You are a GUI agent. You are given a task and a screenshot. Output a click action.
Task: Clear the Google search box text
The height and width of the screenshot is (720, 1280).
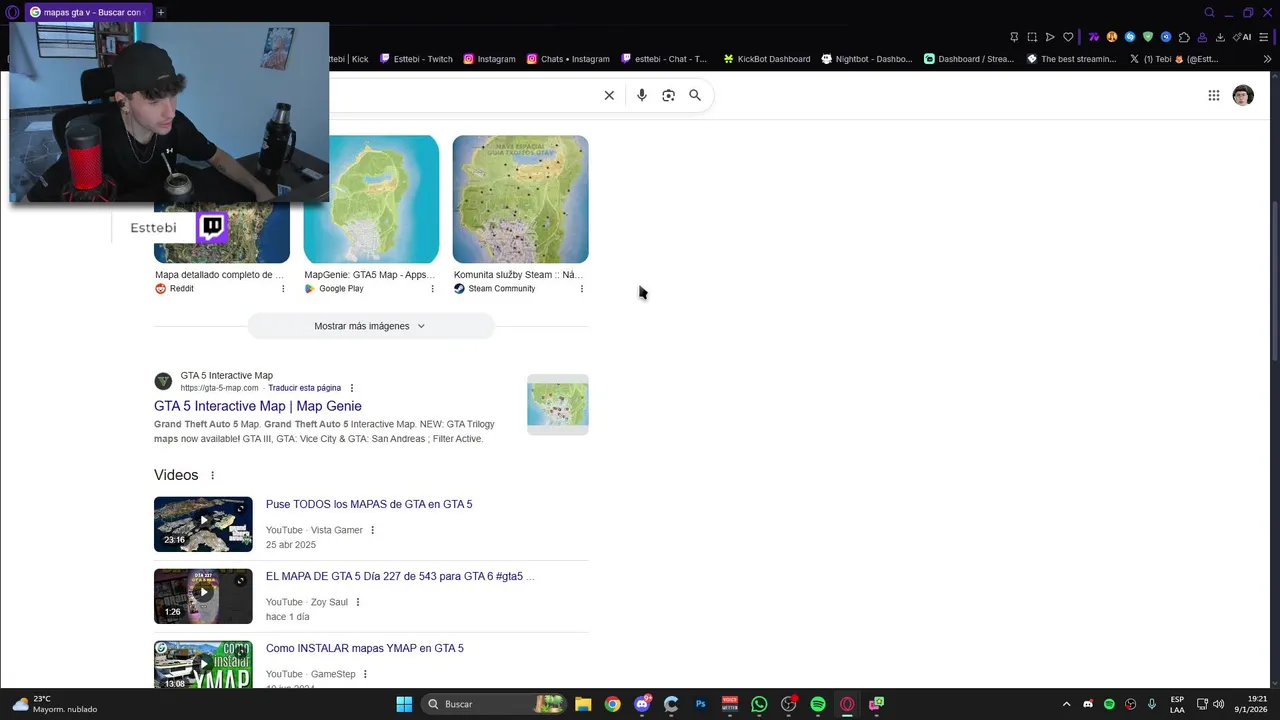pyautogui.click(x=609, y=95)
